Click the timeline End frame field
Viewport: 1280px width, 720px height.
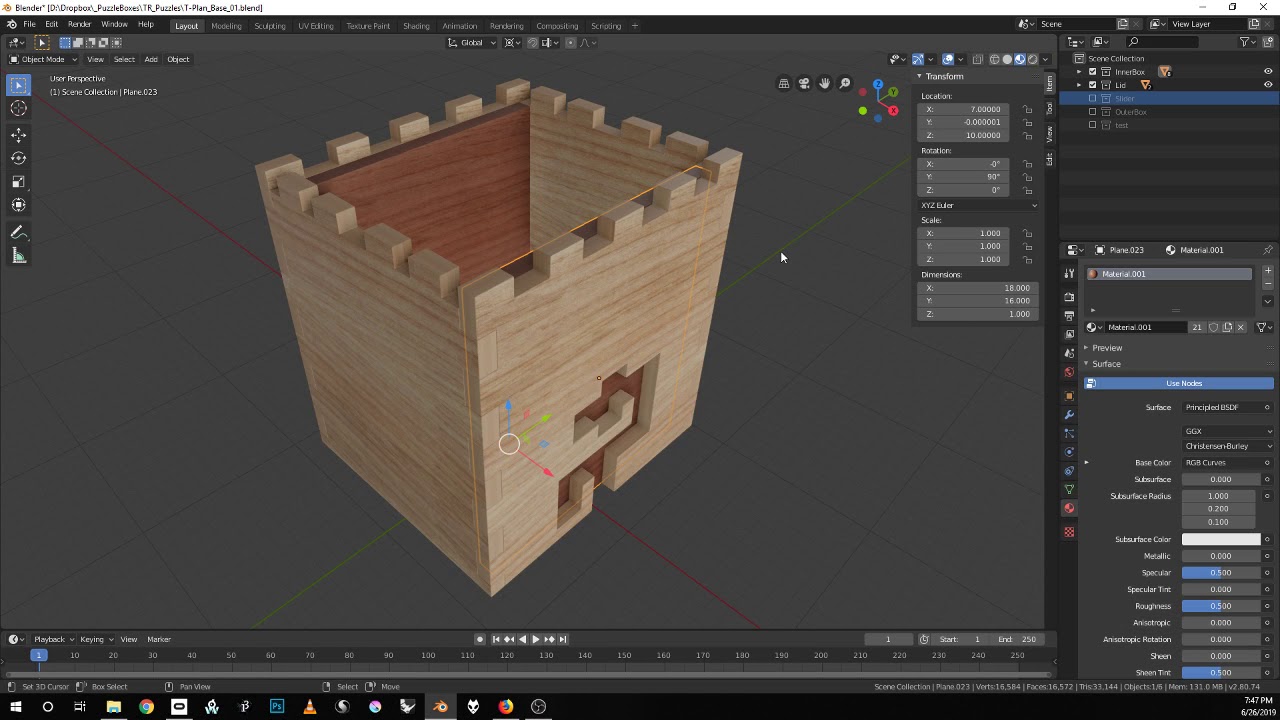click(x=1018, y=639)
